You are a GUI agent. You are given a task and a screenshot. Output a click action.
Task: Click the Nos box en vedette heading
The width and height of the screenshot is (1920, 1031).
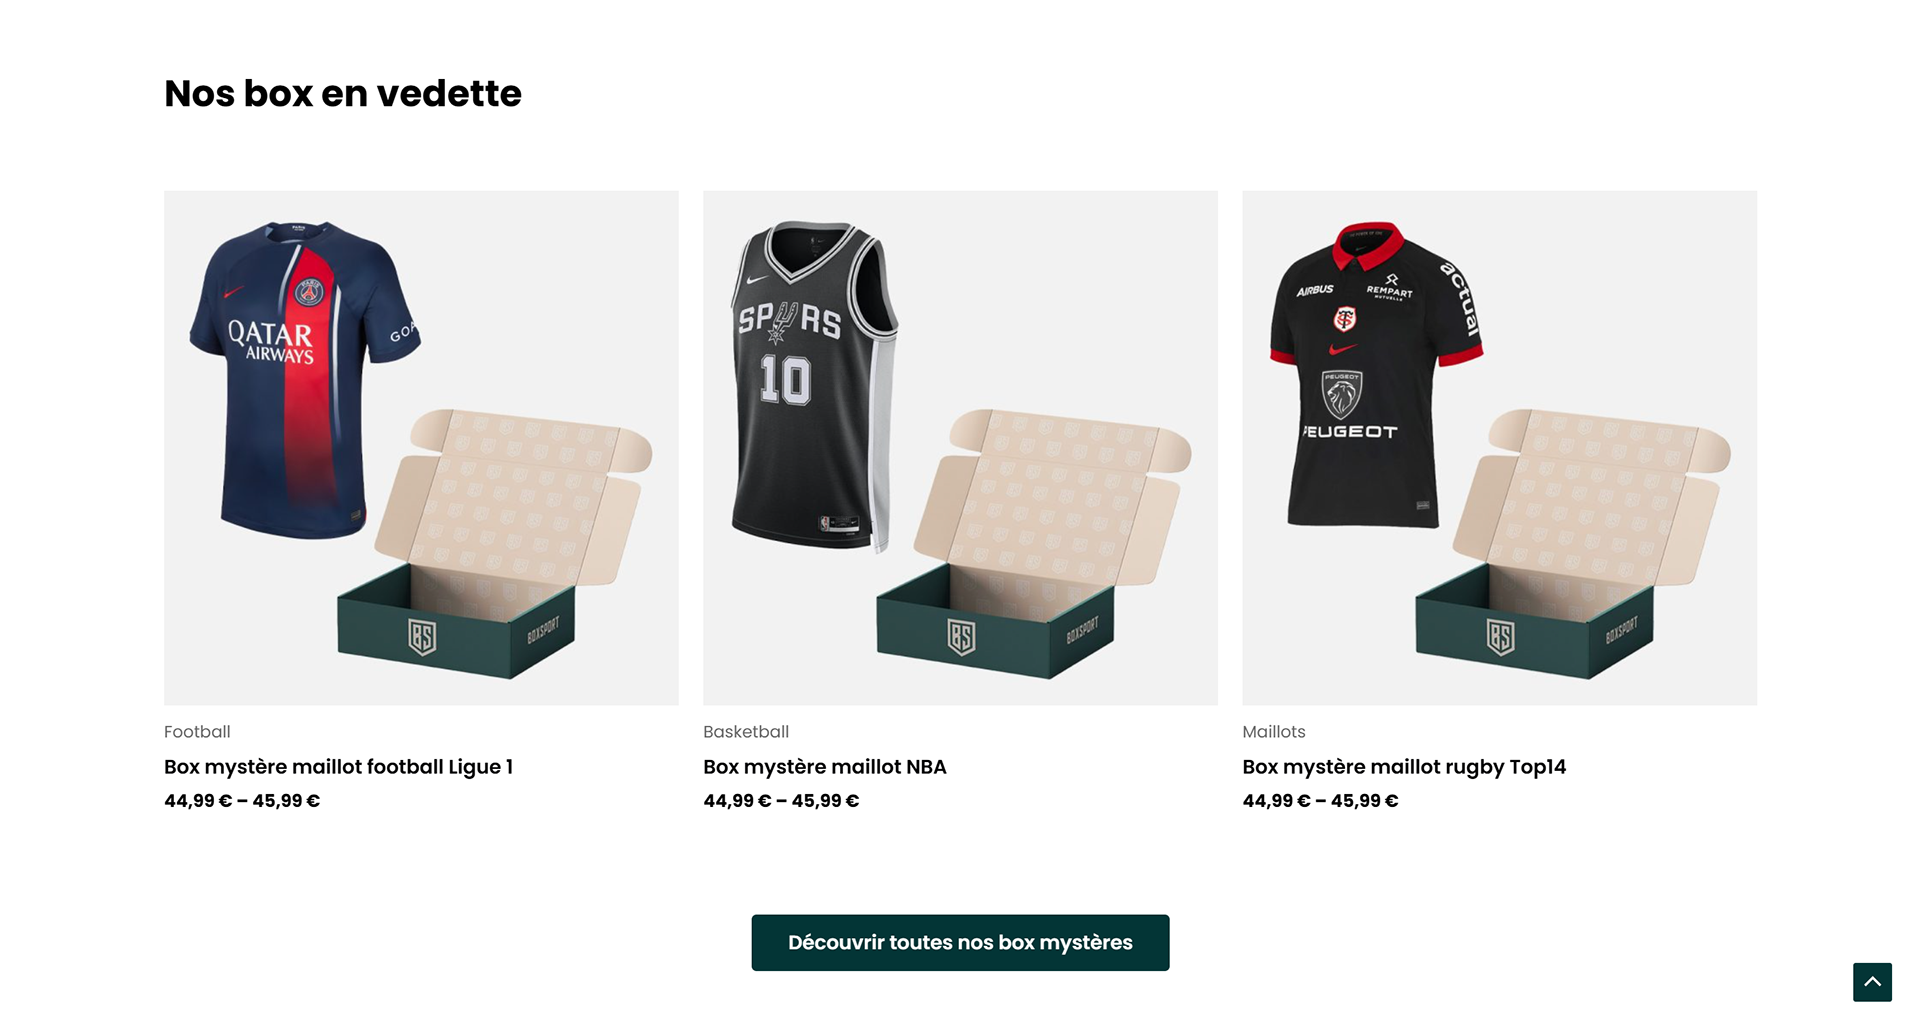[343, 93]
